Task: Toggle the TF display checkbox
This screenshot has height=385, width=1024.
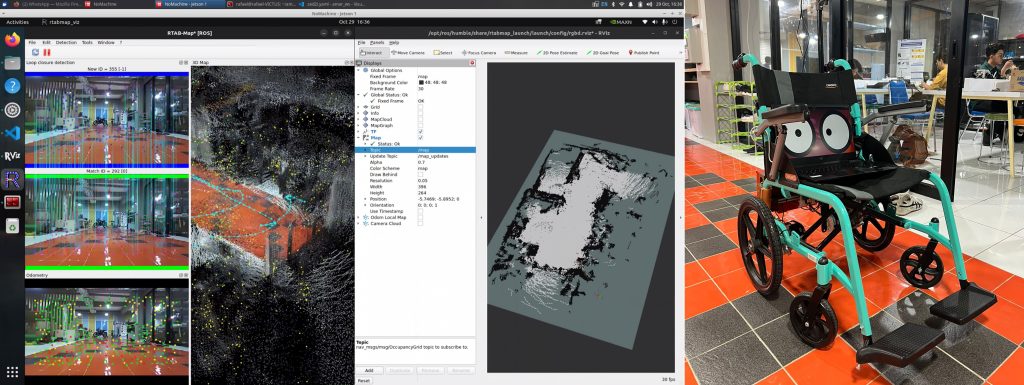Action: [420, 132]
